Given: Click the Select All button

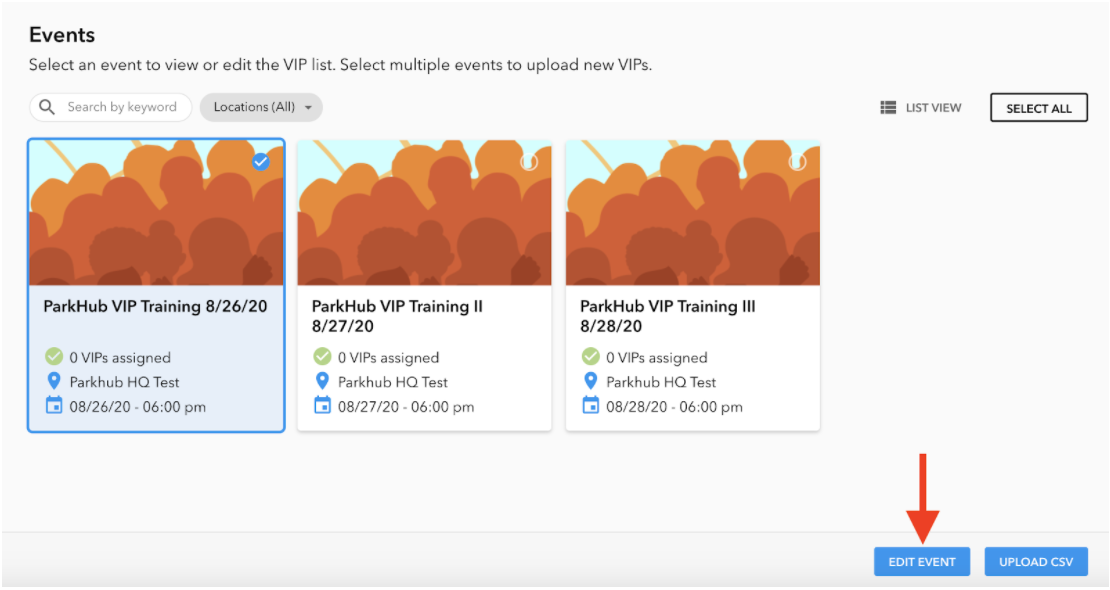Looking at the screenshot, I should click(x=1039, y=108).
